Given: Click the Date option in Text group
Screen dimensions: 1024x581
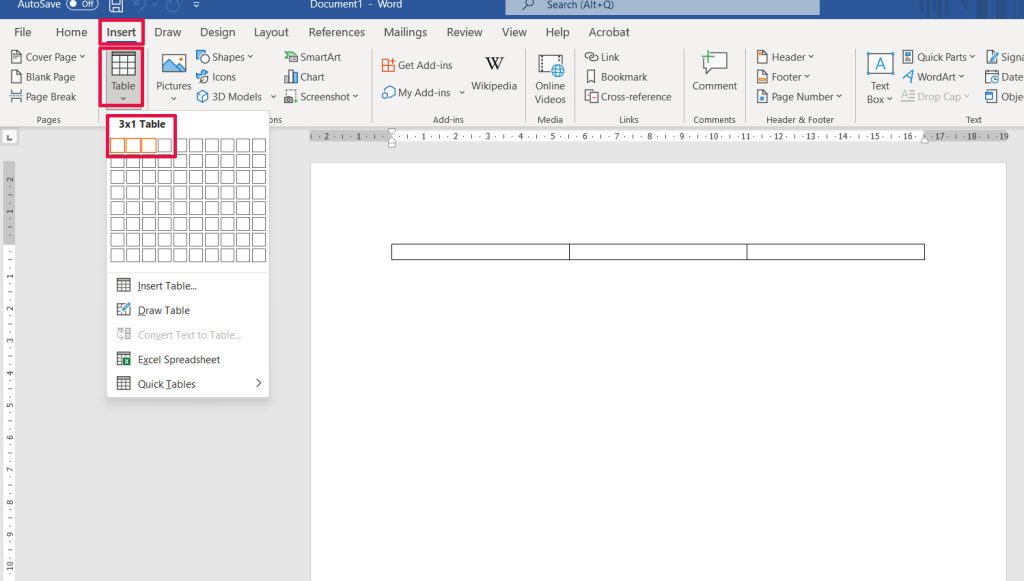Looking at the screenshot, I should pos(1004,77).
